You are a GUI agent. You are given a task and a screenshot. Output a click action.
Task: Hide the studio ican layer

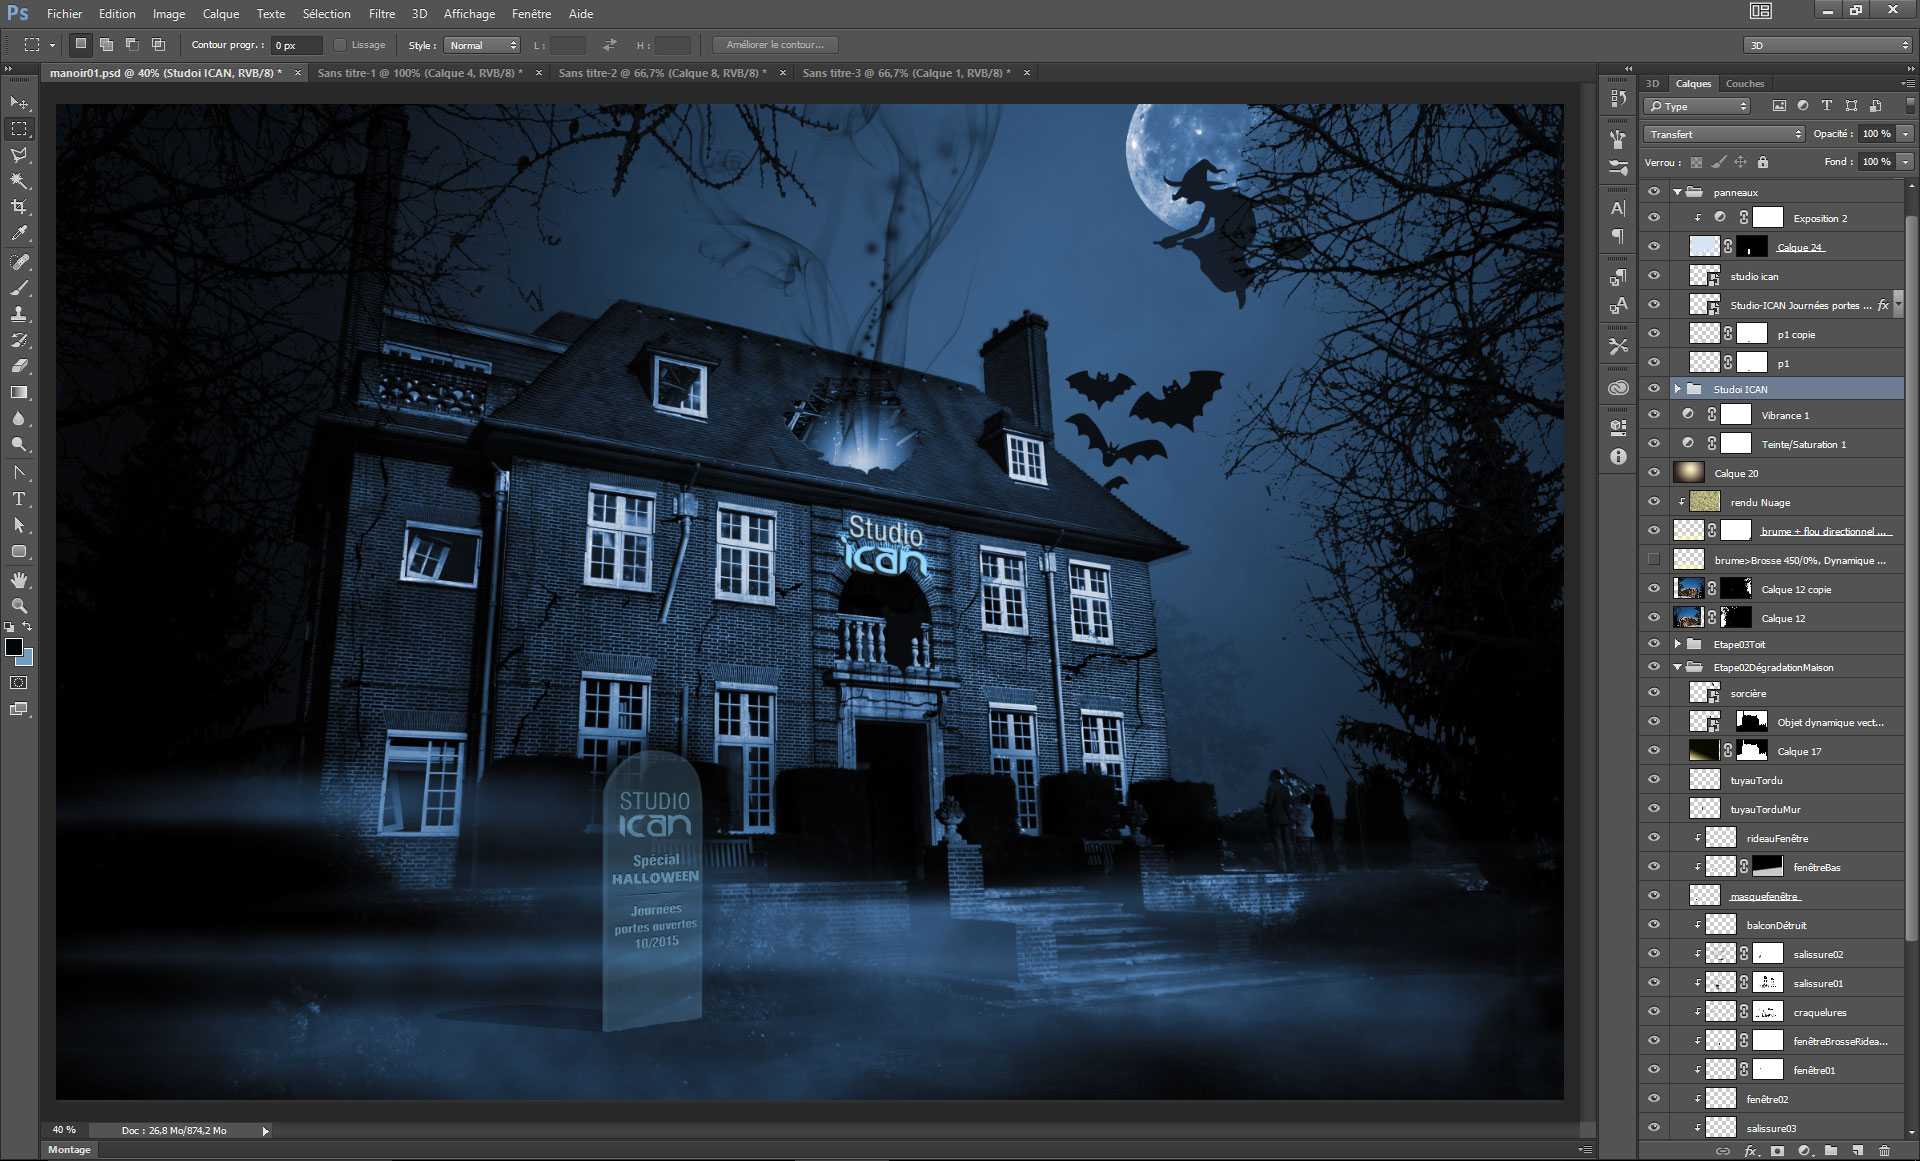pos(1653,276)
